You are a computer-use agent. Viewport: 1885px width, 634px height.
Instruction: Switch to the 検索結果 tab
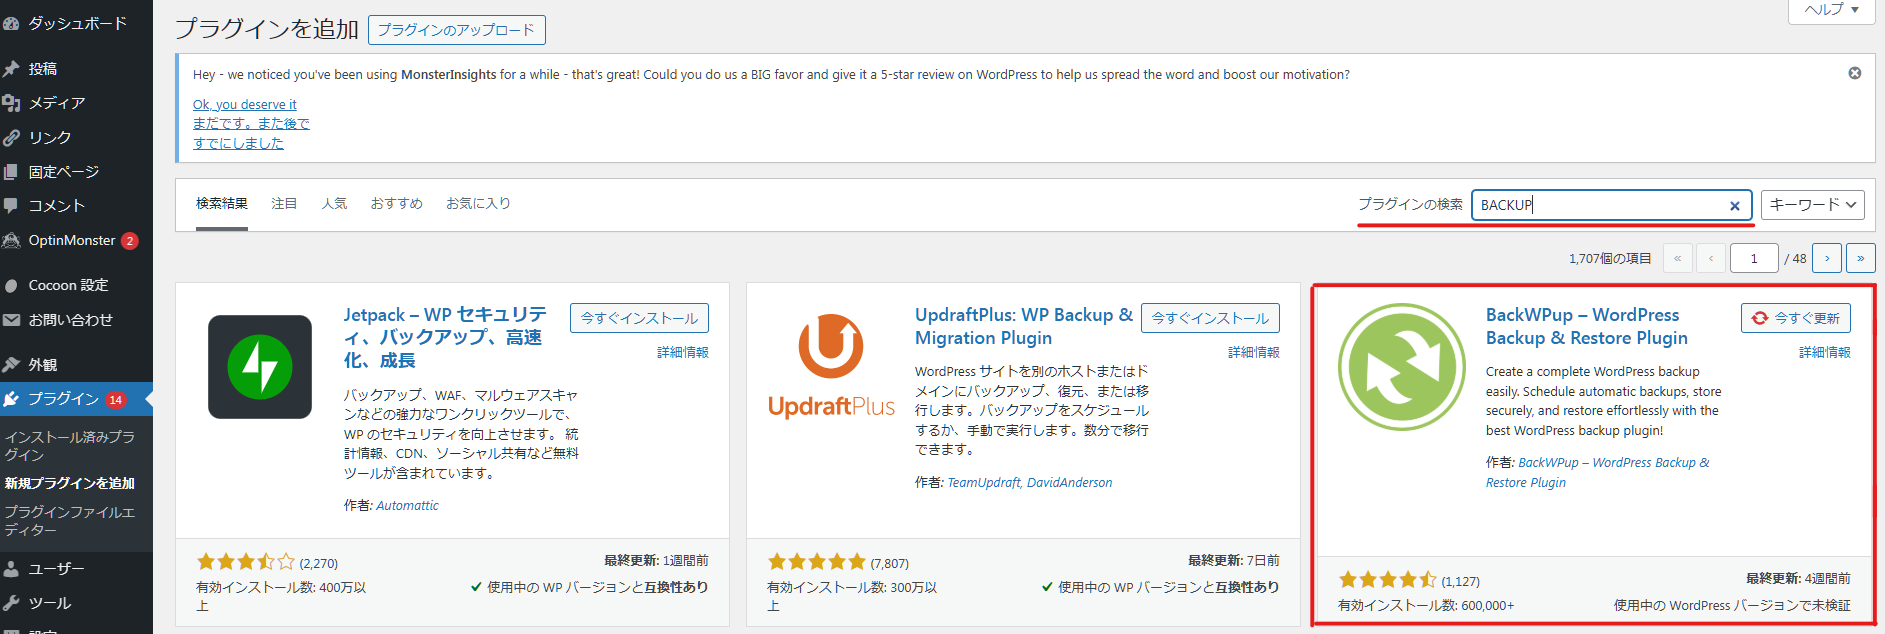tap(222, 203)
